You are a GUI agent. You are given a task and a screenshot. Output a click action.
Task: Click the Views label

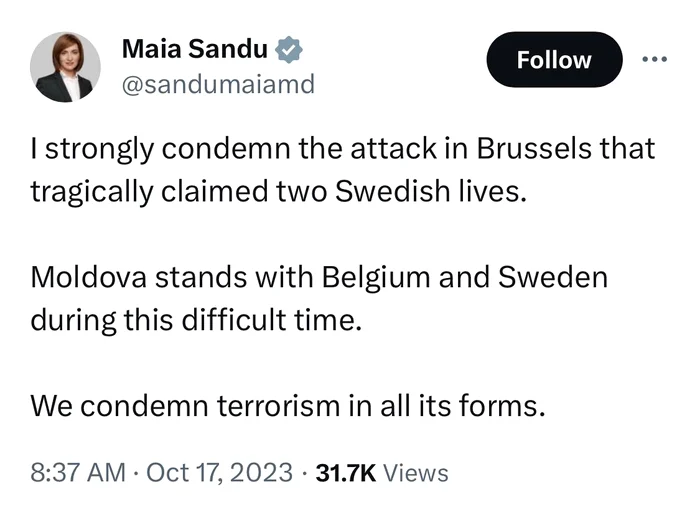coord(416,473)
